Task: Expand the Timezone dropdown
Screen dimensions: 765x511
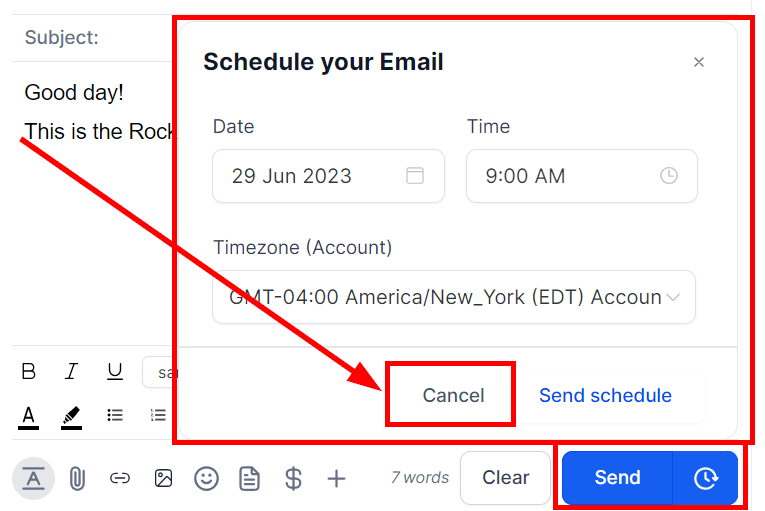Action: click(454, 297)
